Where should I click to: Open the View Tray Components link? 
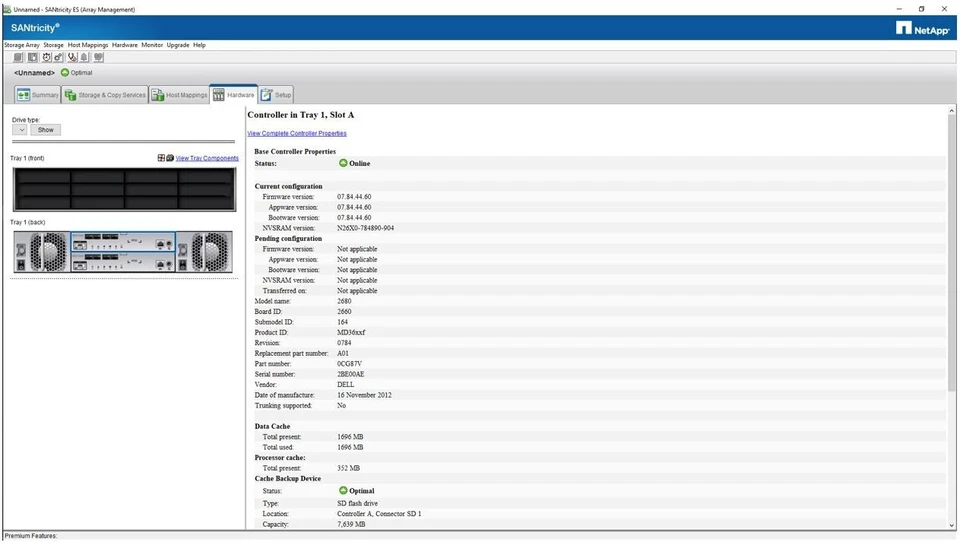tap(207, 158)
